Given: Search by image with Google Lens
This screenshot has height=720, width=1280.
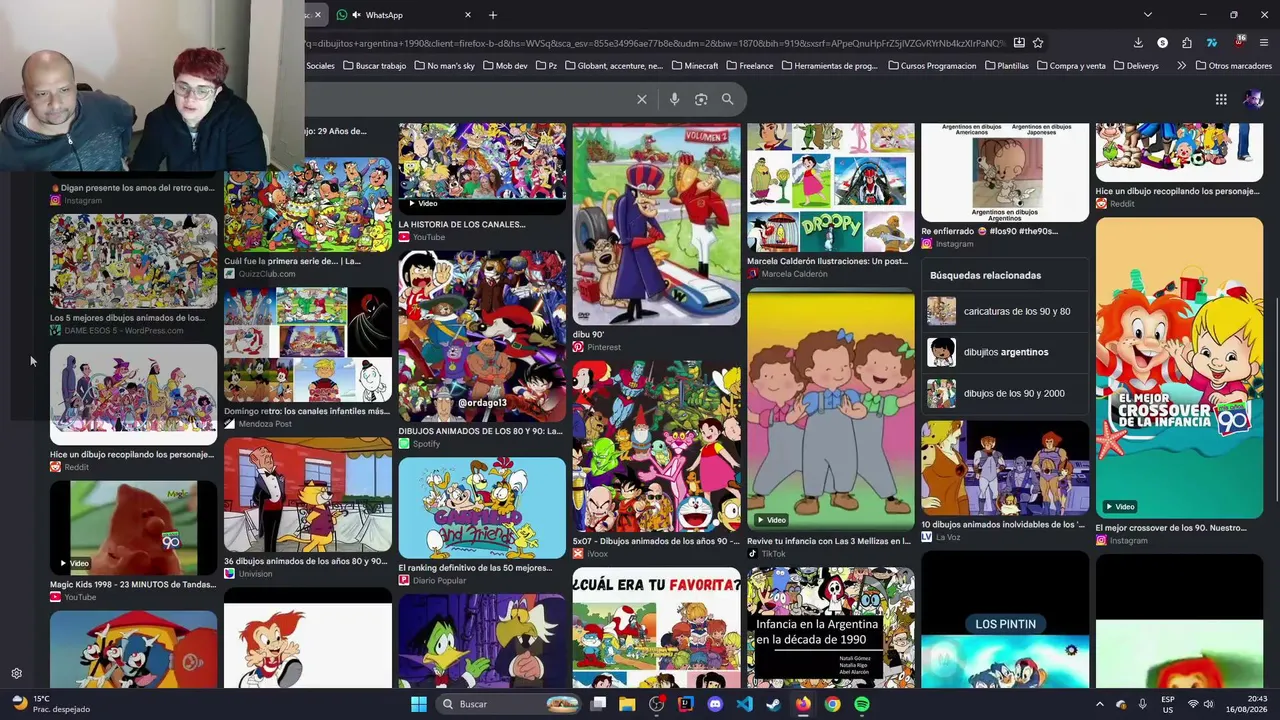Looking at the screenshot, I should pos(701,99).
